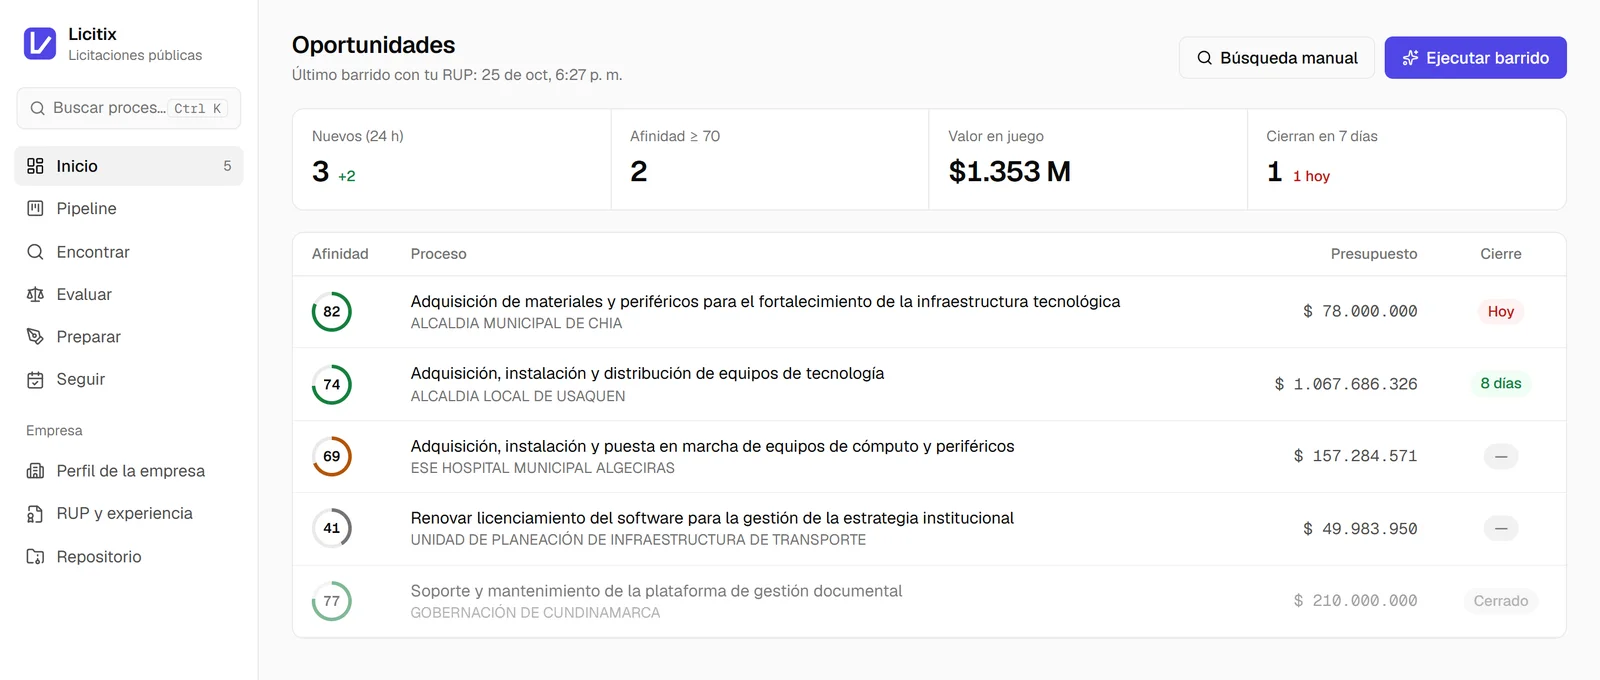Select the Nuevos (24 h) stat card

(452, 159)
